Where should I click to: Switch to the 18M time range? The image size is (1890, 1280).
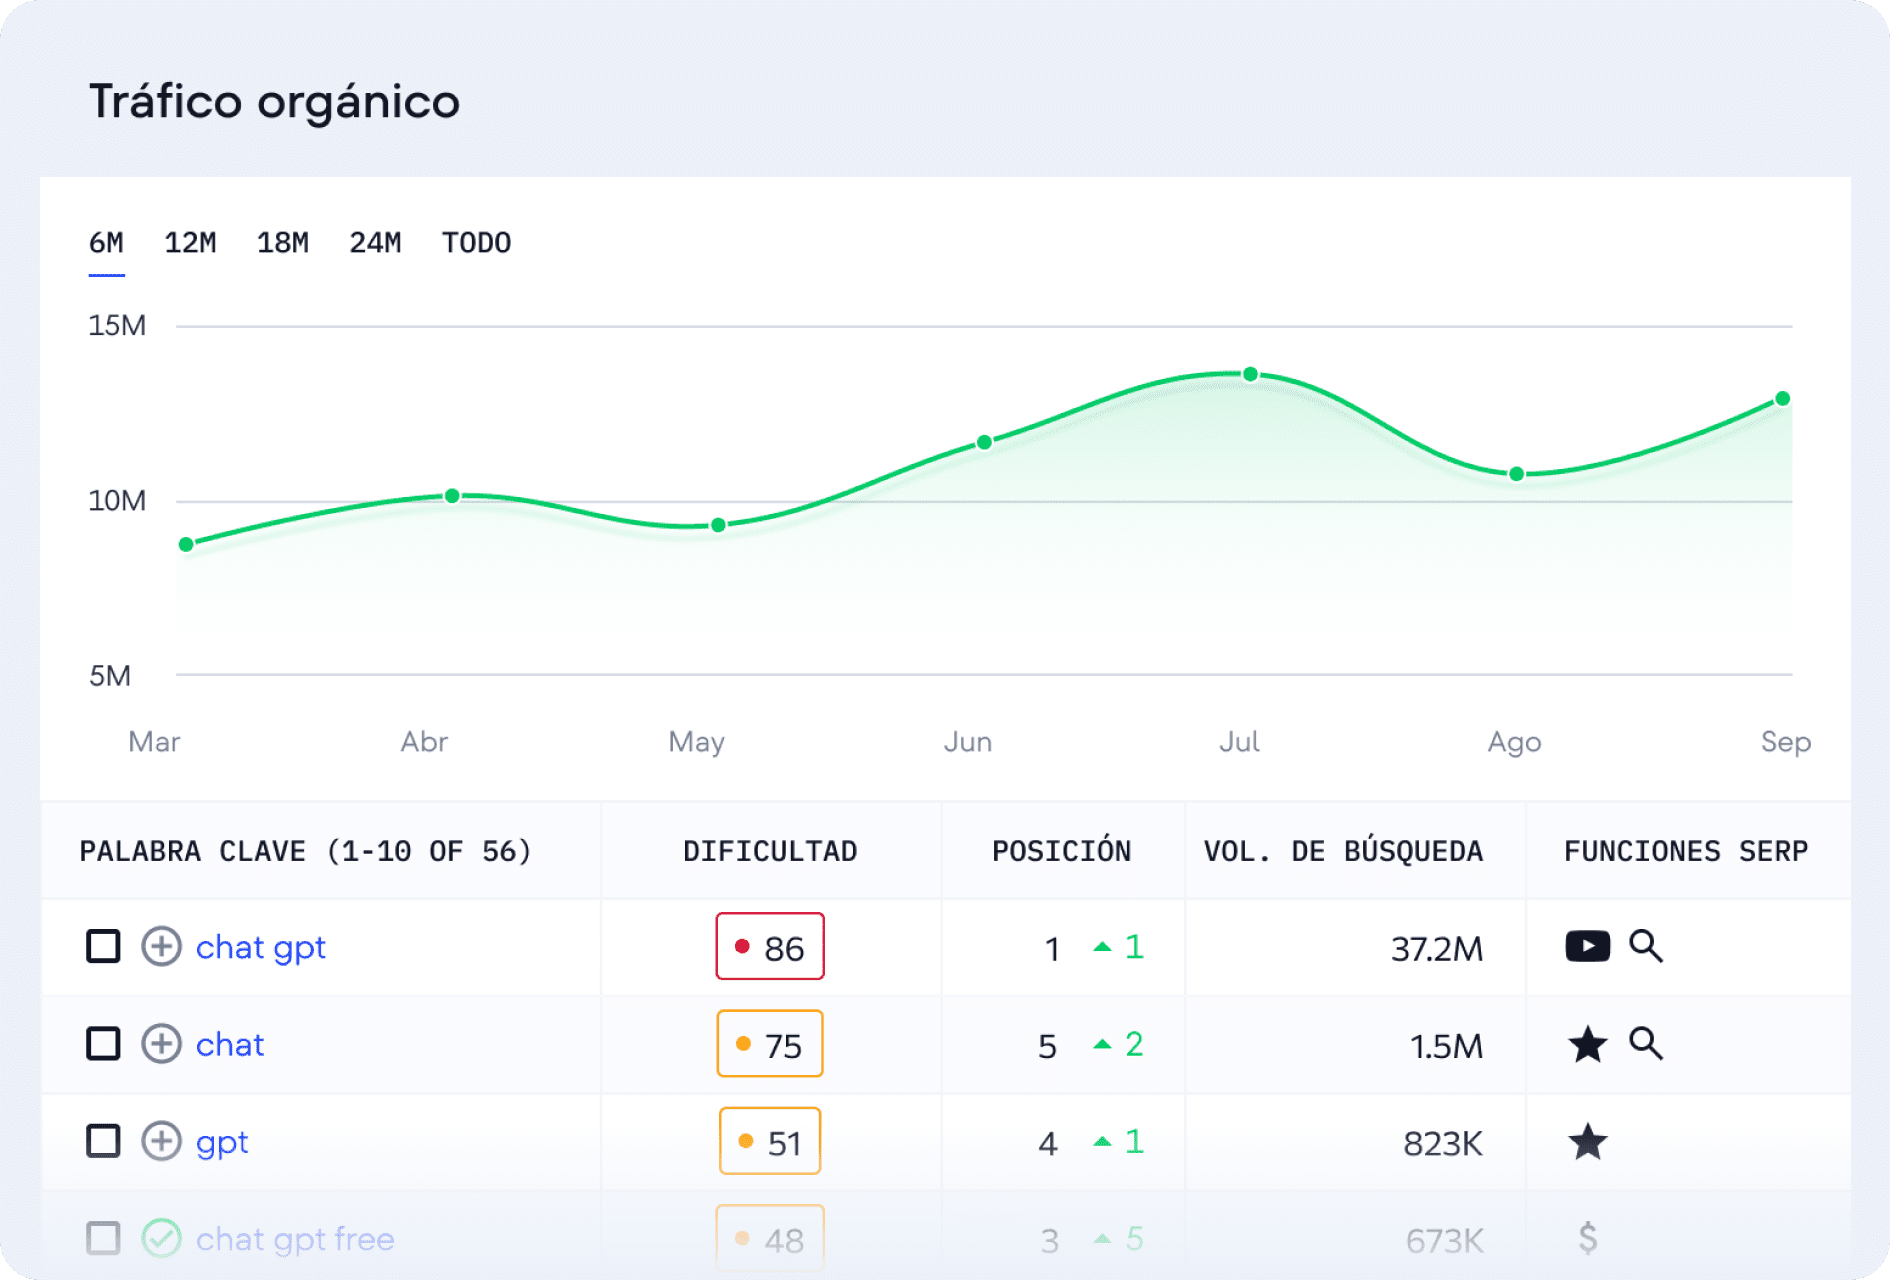point(283,243)
